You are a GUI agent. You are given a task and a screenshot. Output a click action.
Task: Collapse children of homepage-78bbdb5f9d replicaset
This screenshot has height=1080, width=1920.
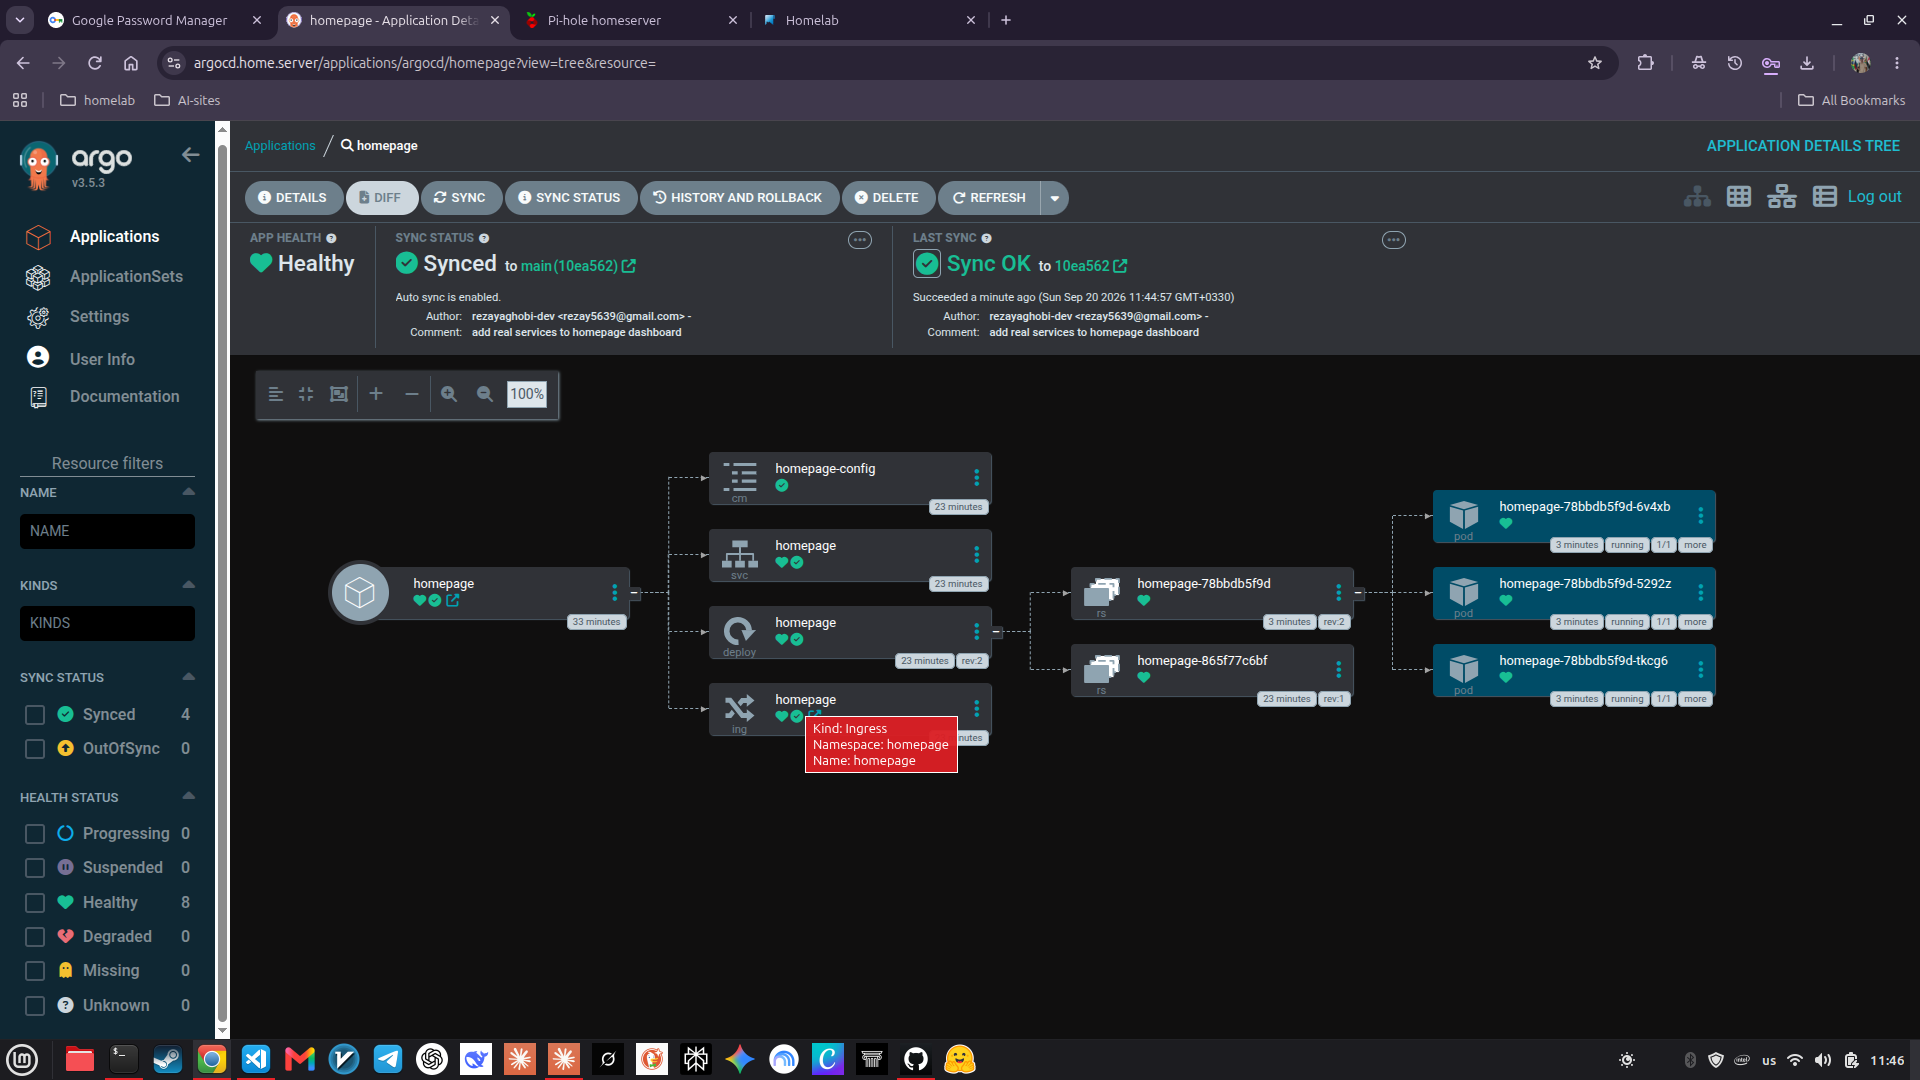tap(1359, 593)
